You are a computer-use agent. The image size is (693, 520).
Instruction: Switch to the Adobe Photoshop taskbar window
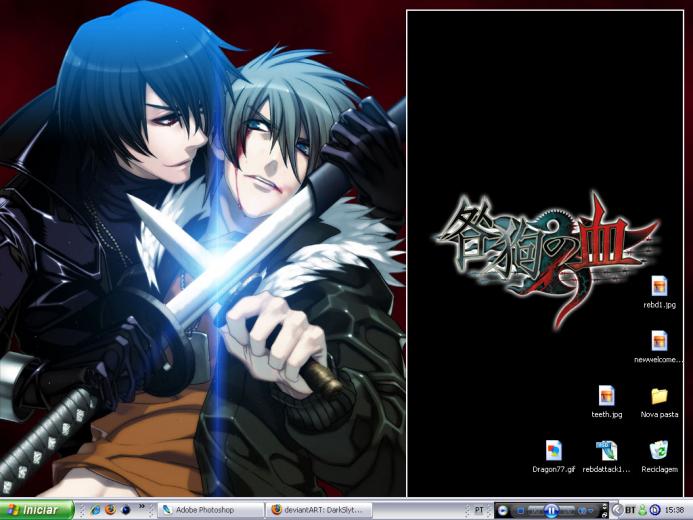[211, 510]
